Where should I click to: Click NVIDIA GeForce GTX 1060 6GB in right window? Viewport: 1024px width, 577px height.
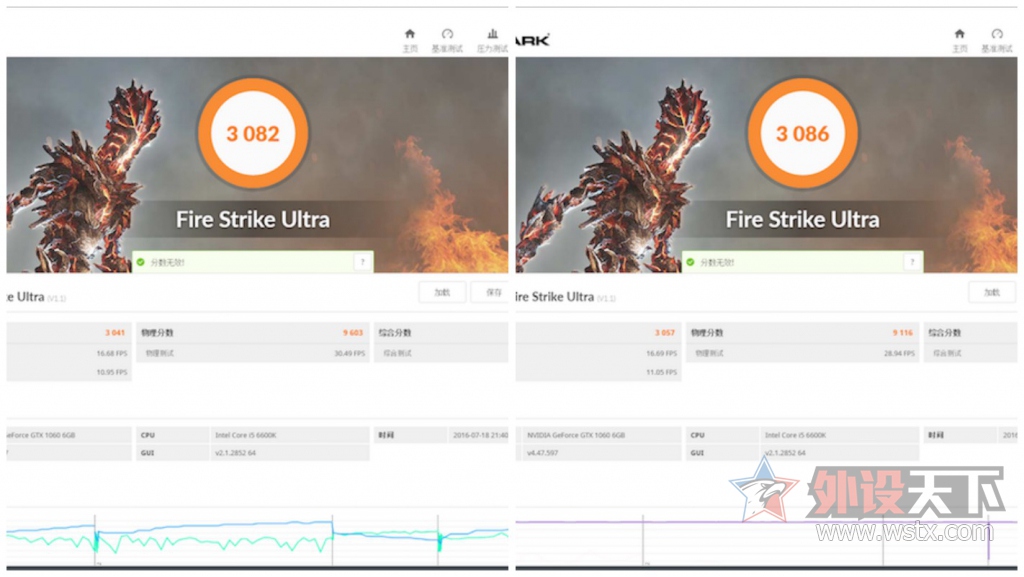tap(576, 435)
